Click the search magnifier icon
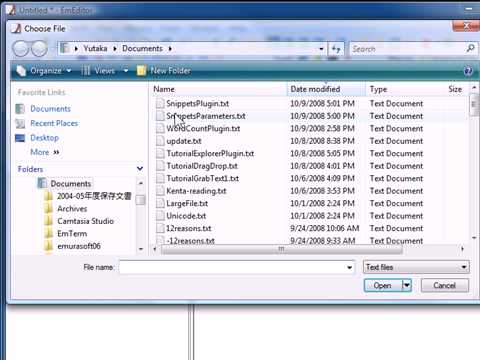The width and height of the screenshot is (480, 360). tap(470, 49)
